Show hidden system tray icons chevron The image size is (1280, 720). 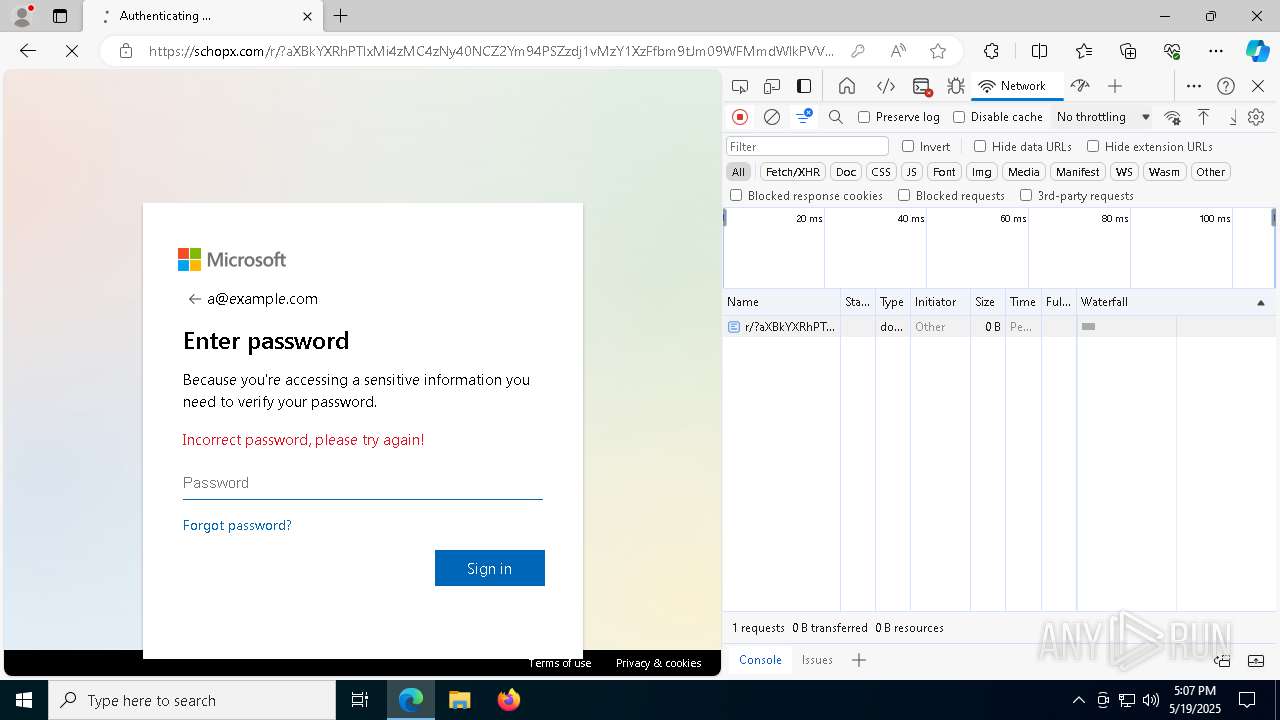click(x=1078, y=700)
